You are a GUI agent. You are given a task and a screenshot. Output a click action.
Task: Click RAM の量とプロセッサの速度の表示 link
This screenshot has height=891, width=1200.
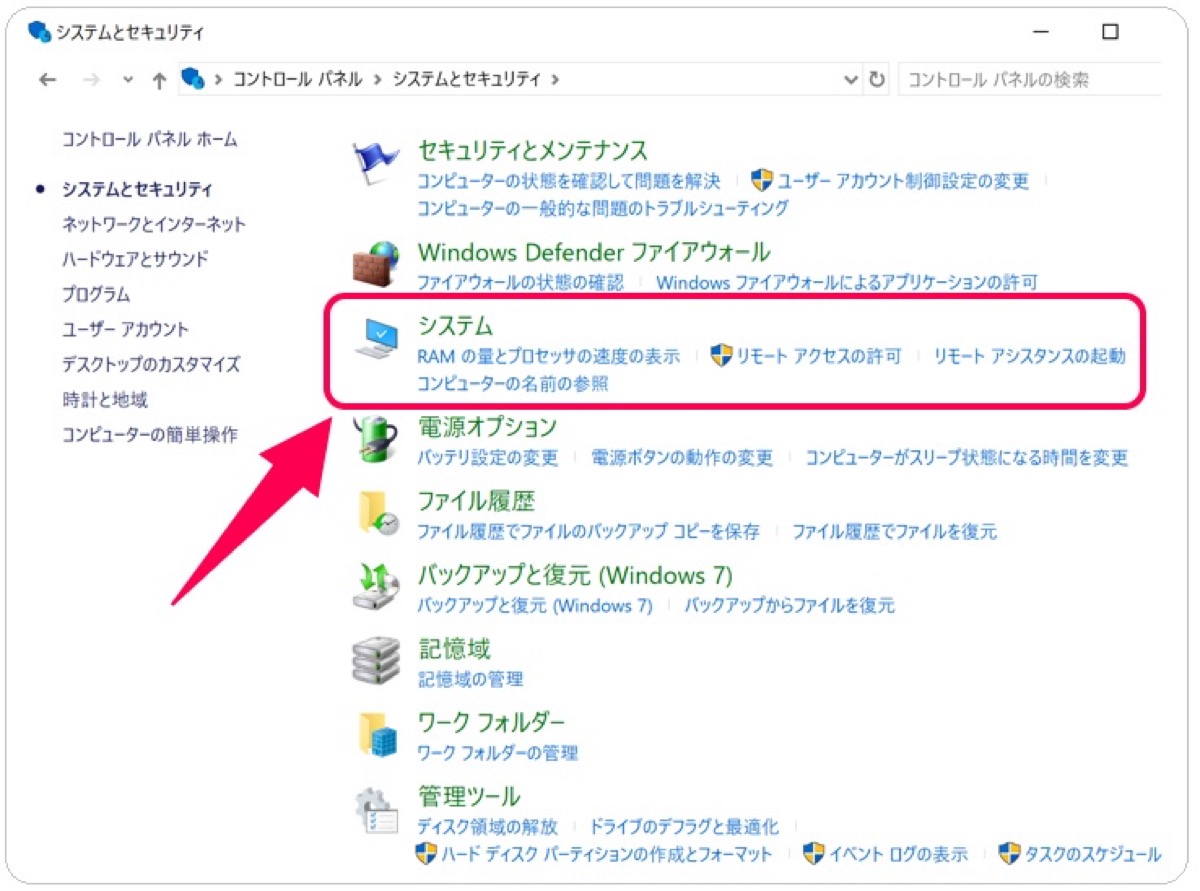pos(548,356)
